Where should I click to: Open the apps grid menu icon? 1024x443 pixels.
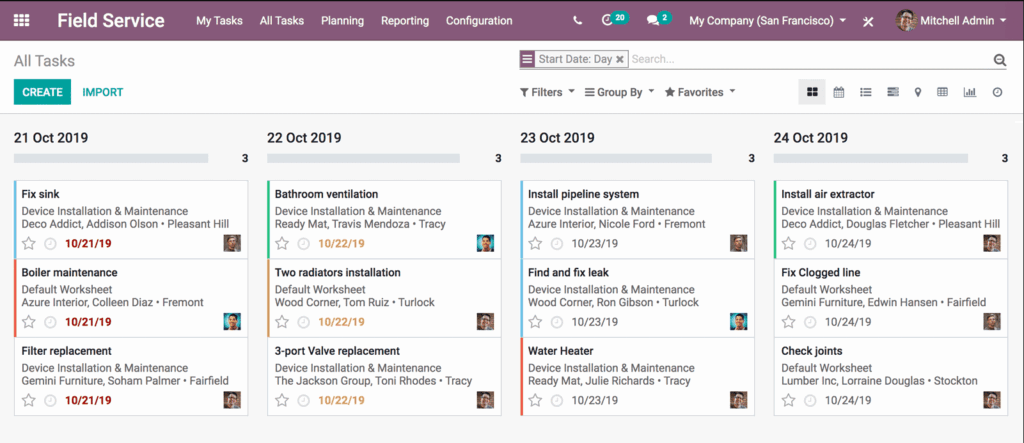point(22,20)
